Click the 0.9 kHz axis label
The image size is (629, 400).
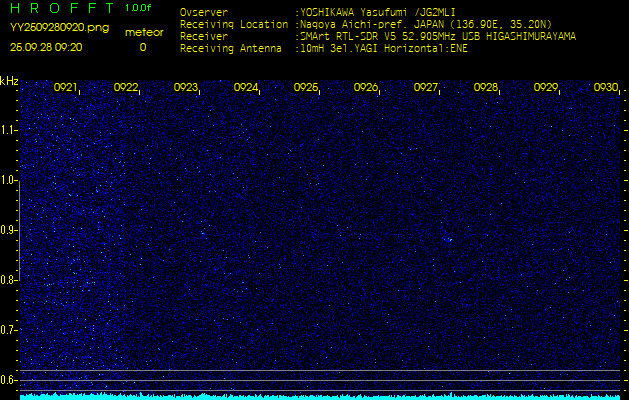[x=8, y=230]
